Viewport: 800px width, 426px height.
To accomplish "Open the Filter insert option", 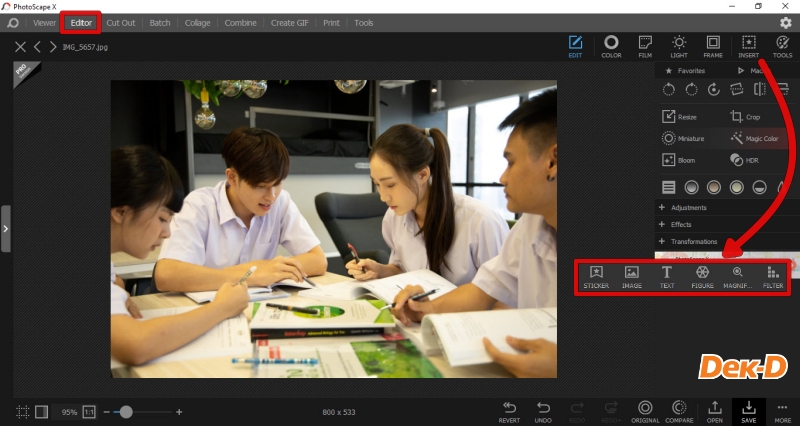I will pyautogui.click(x=773, y=276).
